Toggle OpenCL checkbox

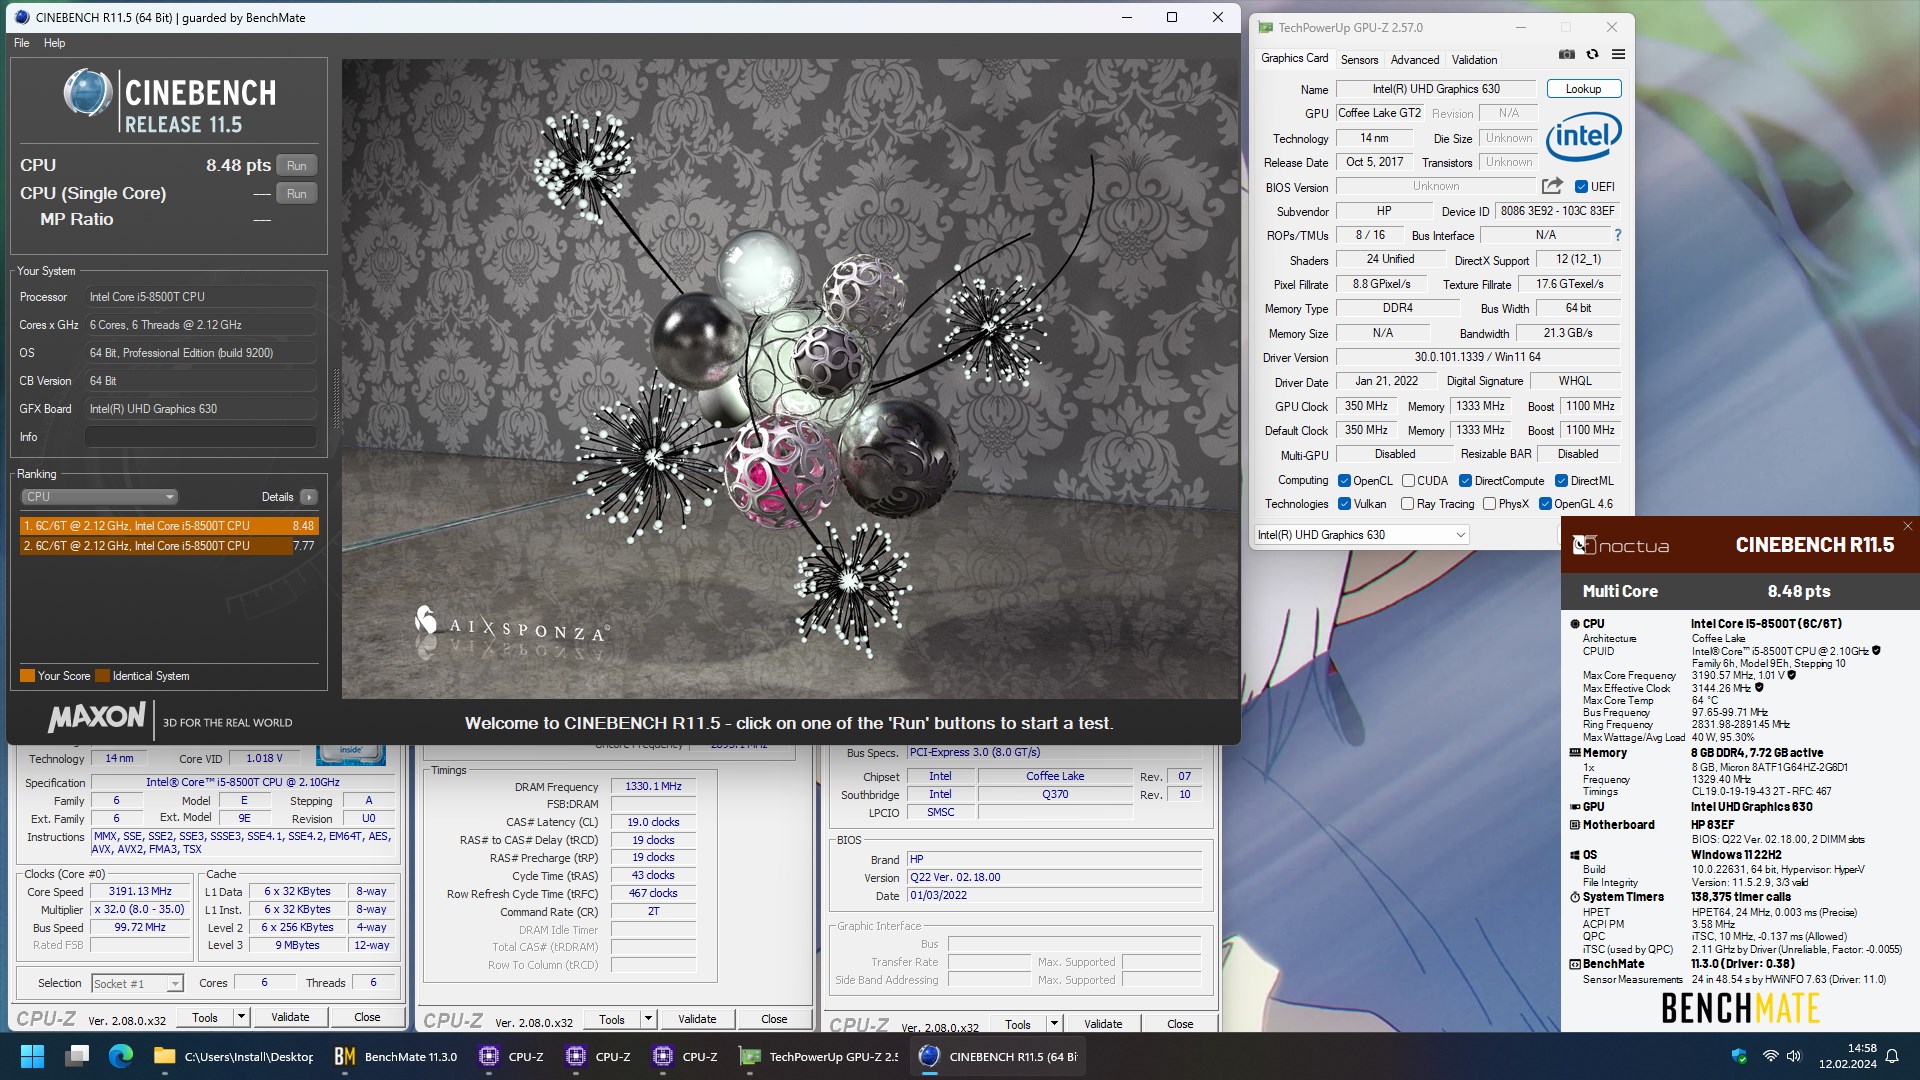click(1344, 481)
